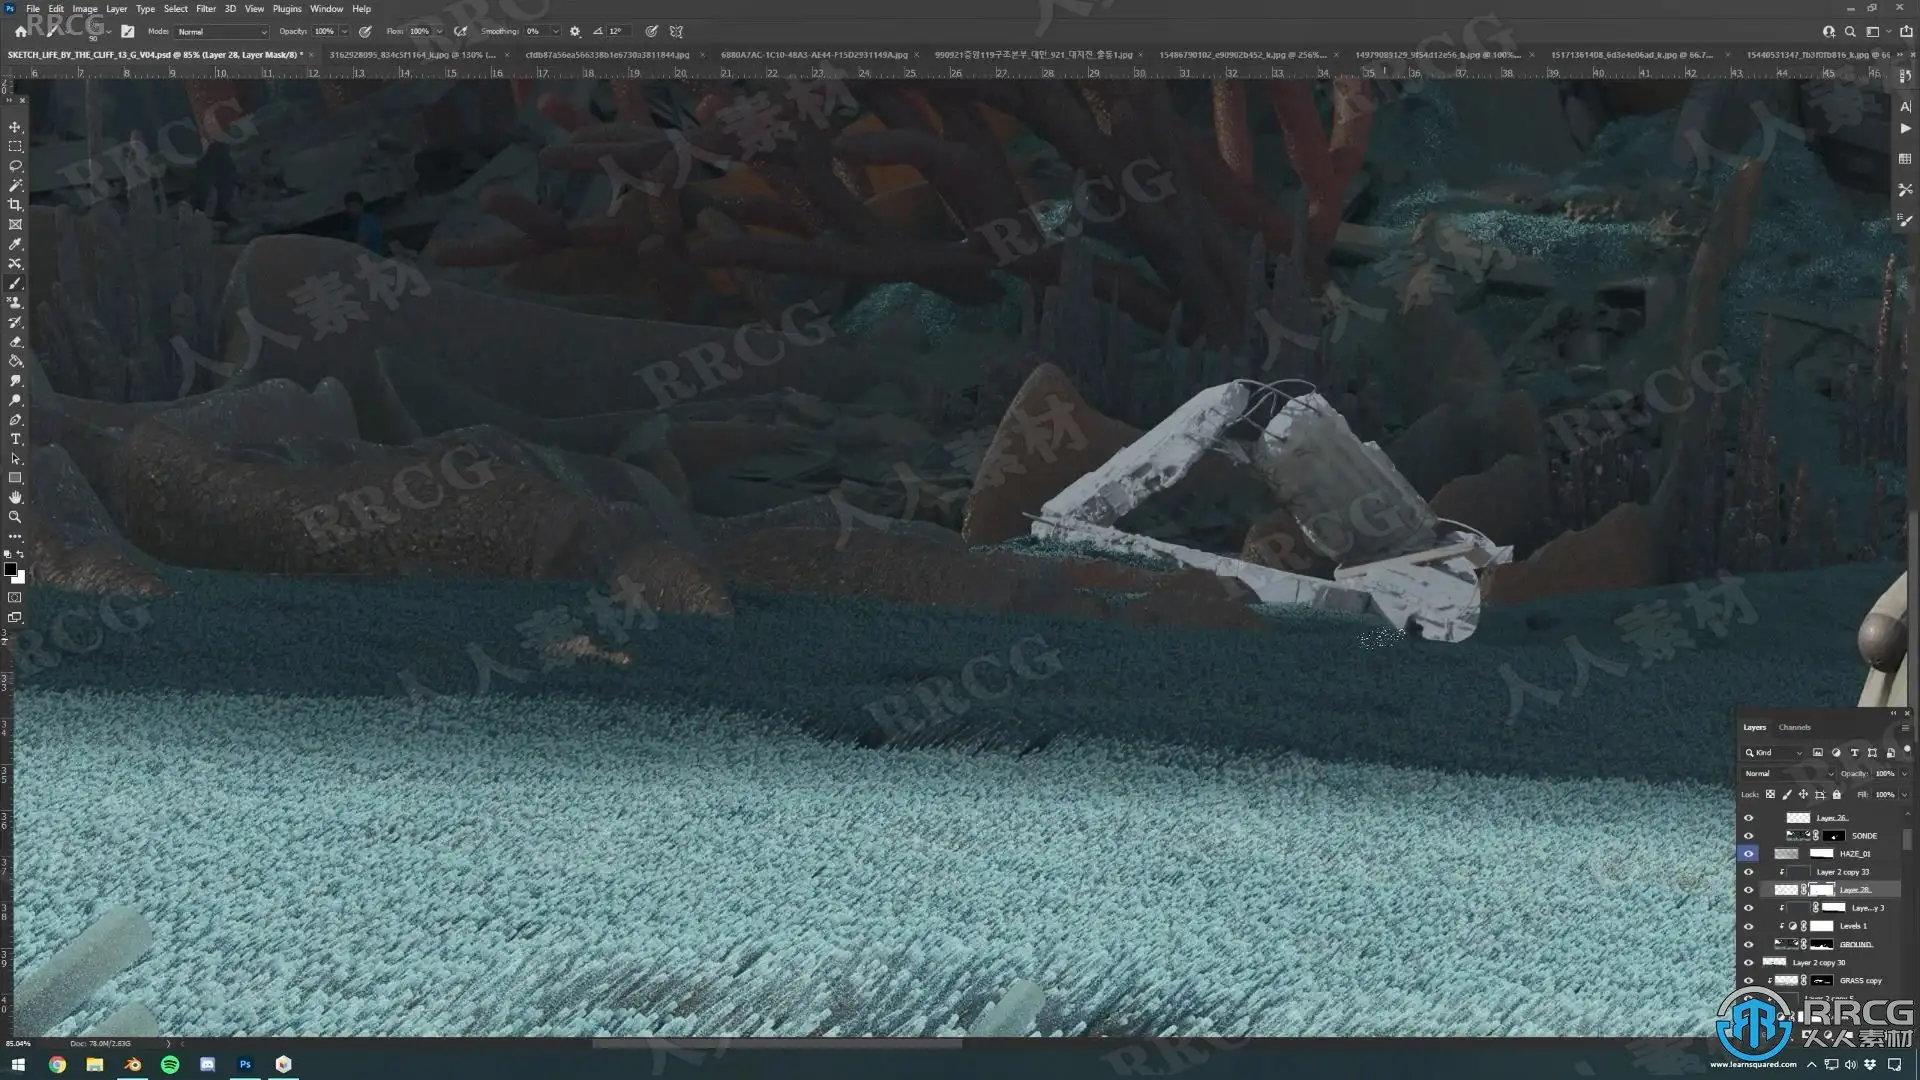This screenshot has width=1920, height=1080.
Task: Select the Clone Stamp tool
Action: coord(15,302)
